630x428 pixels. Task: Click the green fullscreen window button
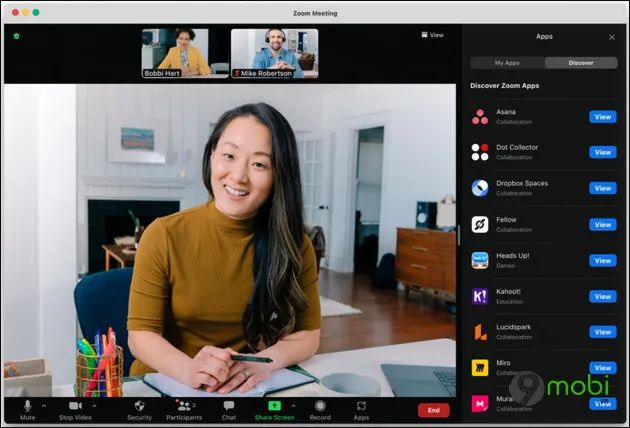(x=36, y=12)
